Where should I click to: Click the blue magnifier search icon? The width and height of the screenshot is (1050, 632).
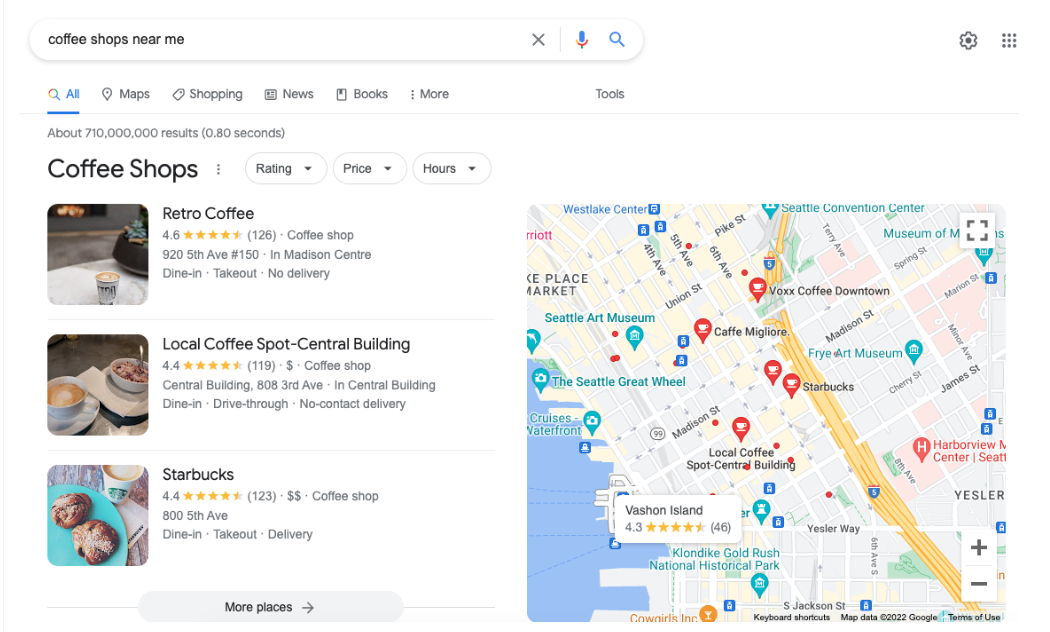[x=617, y=40]
